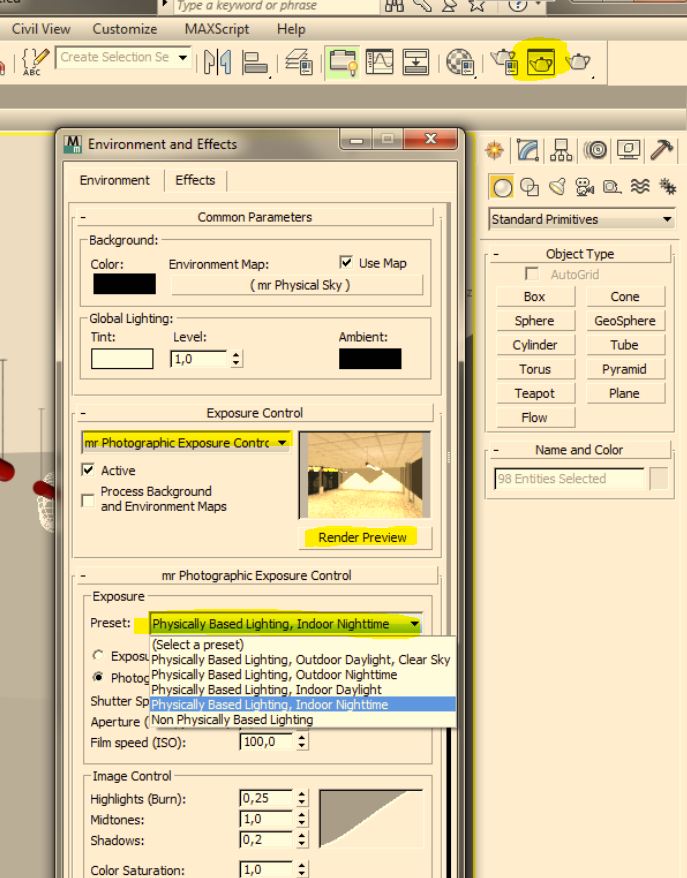The height and width of the screenshot is (878, 687).
Task: Open the Create panel tab
Action: (494, 150)
